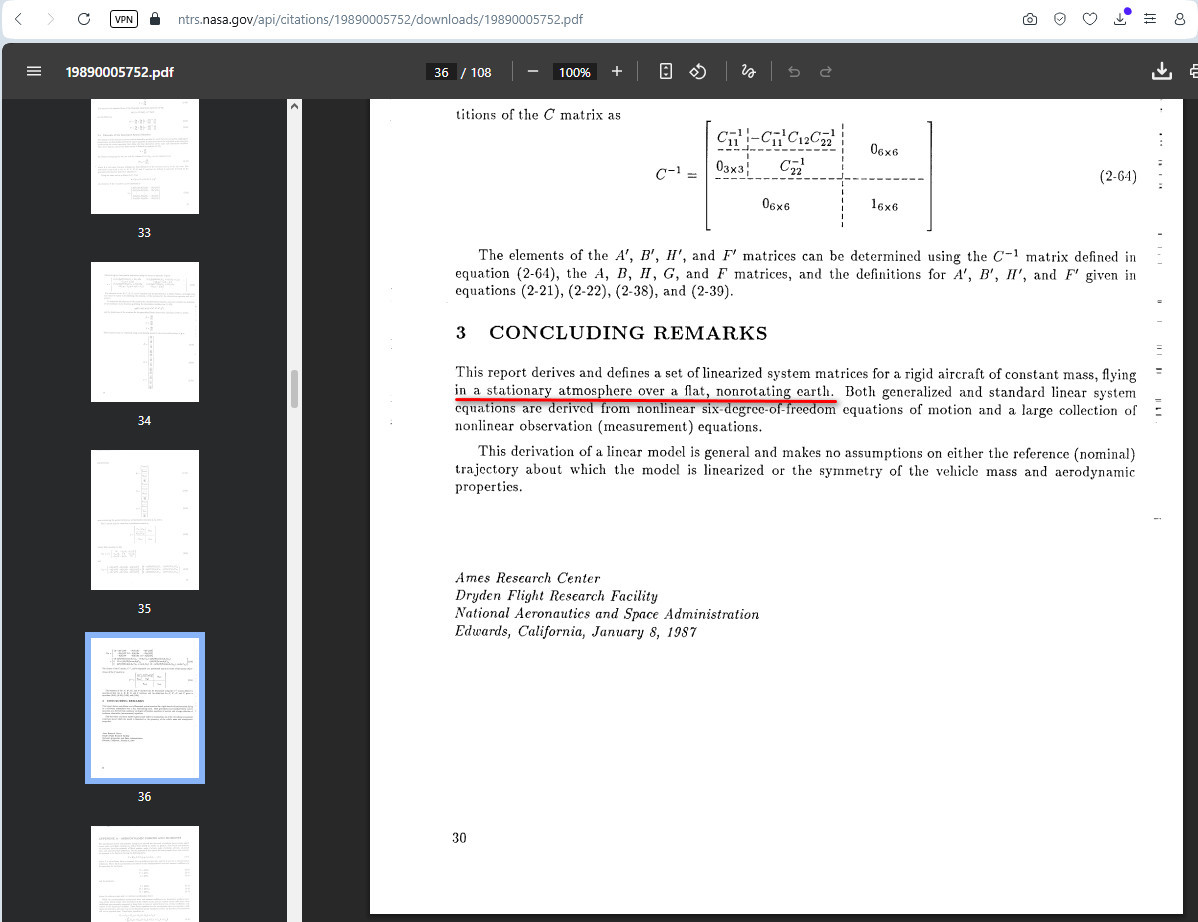
Task: Open page 35 thumbnail
Action: 144,519
